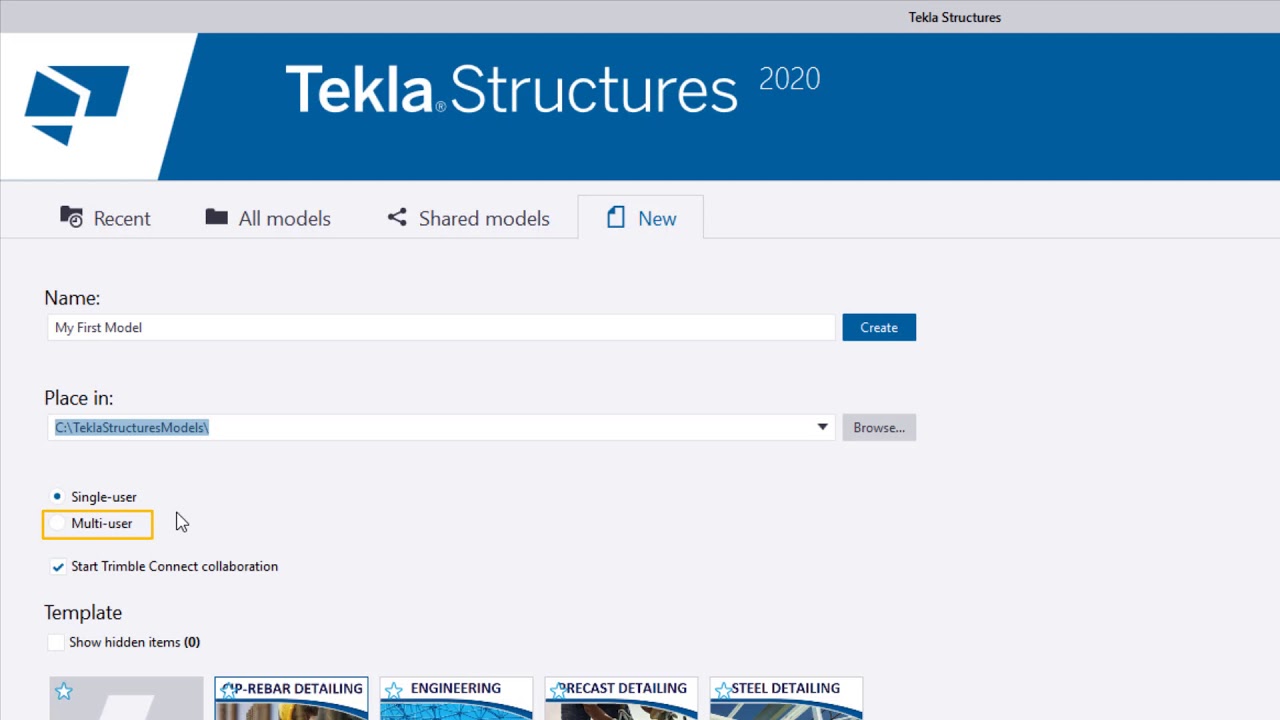Choose the Engineering template thumbnail
The width and height of the screenshot is (1280, 720).
click(x=456, y=699)
